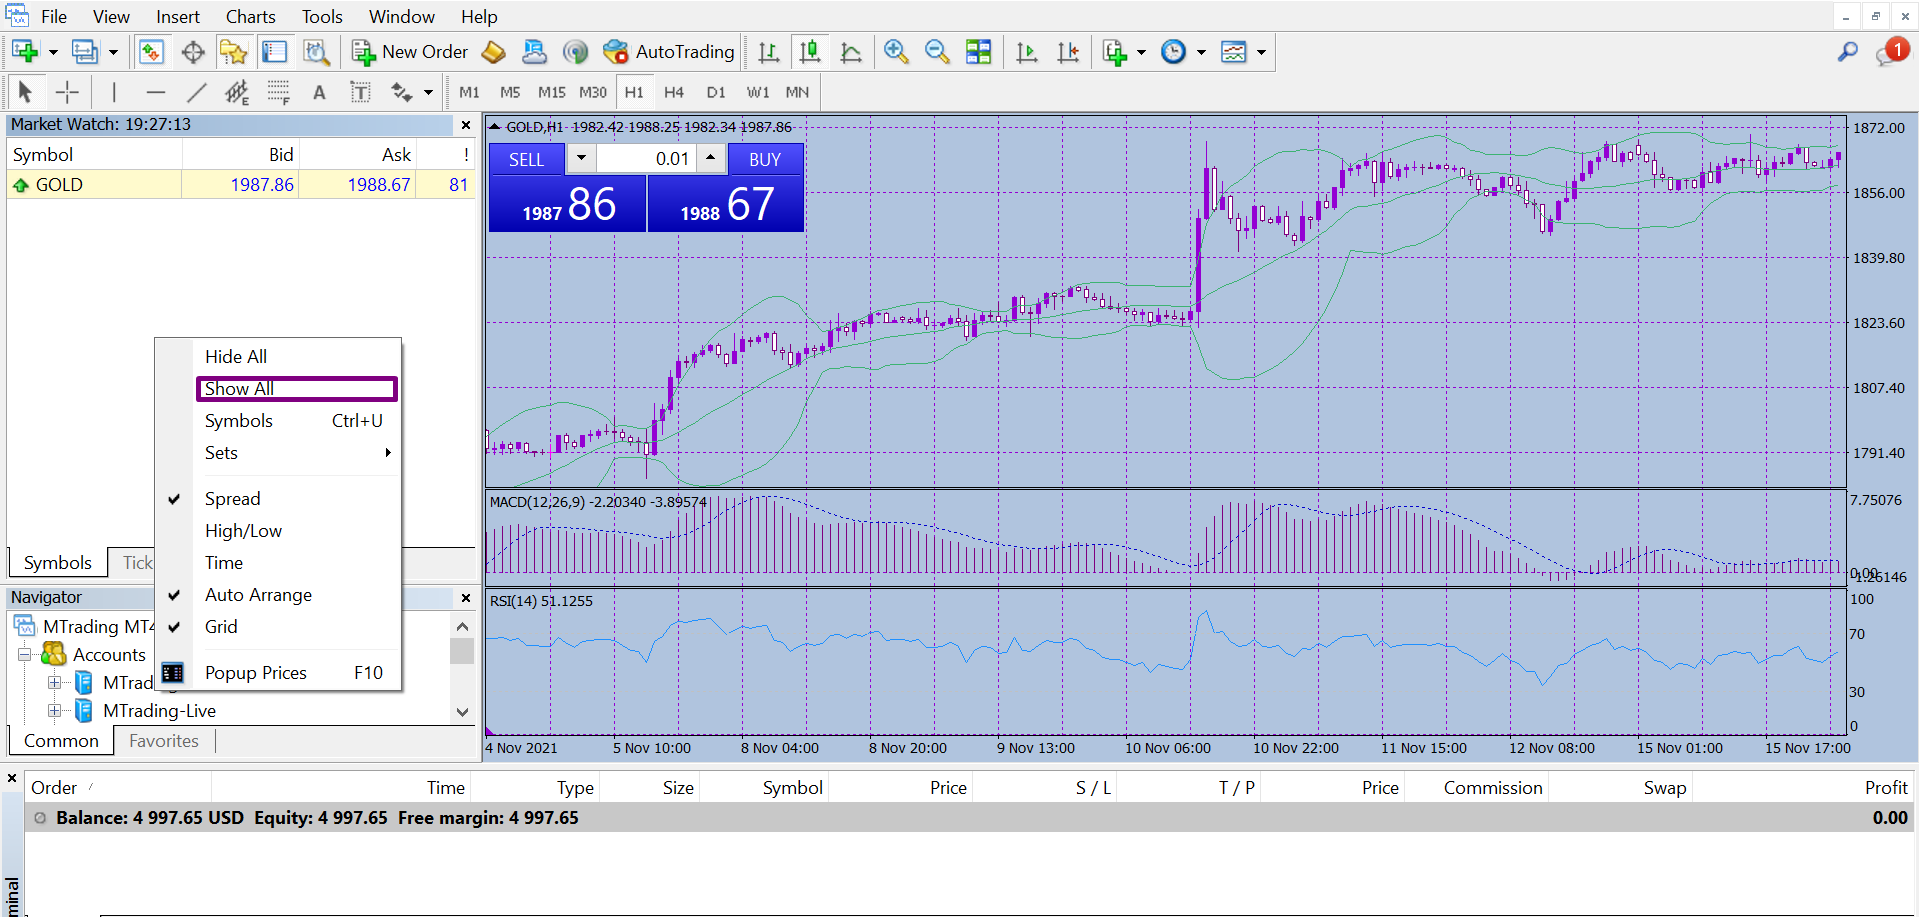Switch timeframe to D1
This screenshot has height=917, width=1919.
point(716,92)
